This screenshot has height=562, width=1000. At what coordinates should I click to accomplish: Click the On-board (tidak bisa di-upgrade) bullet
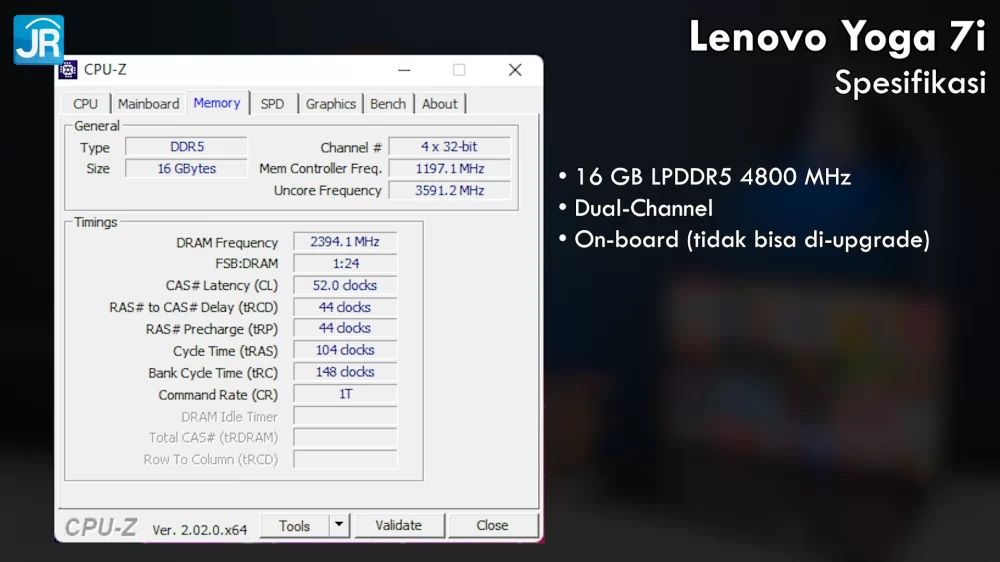(x=752, y=240)
